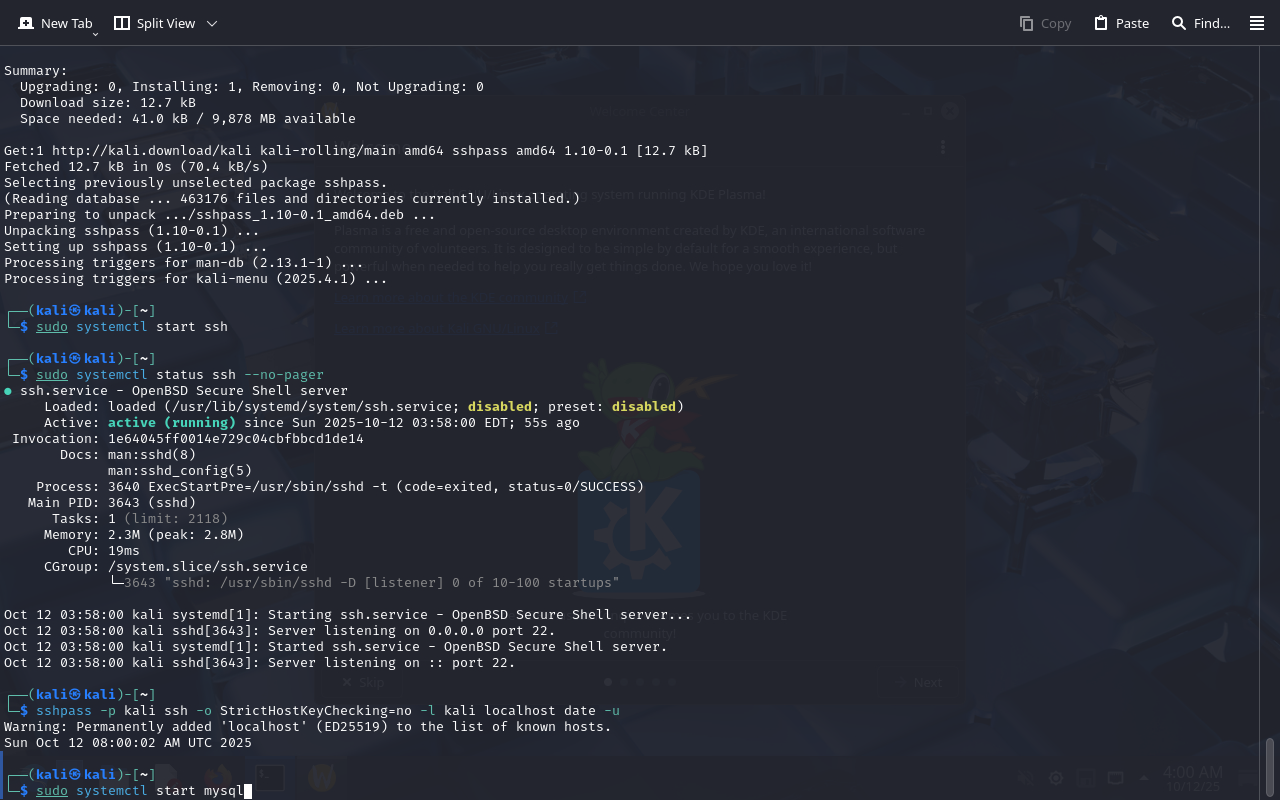Paste clipboard using the Paste button
The width and height of the screenshot is (1280, 800).
click(1121, 23)
